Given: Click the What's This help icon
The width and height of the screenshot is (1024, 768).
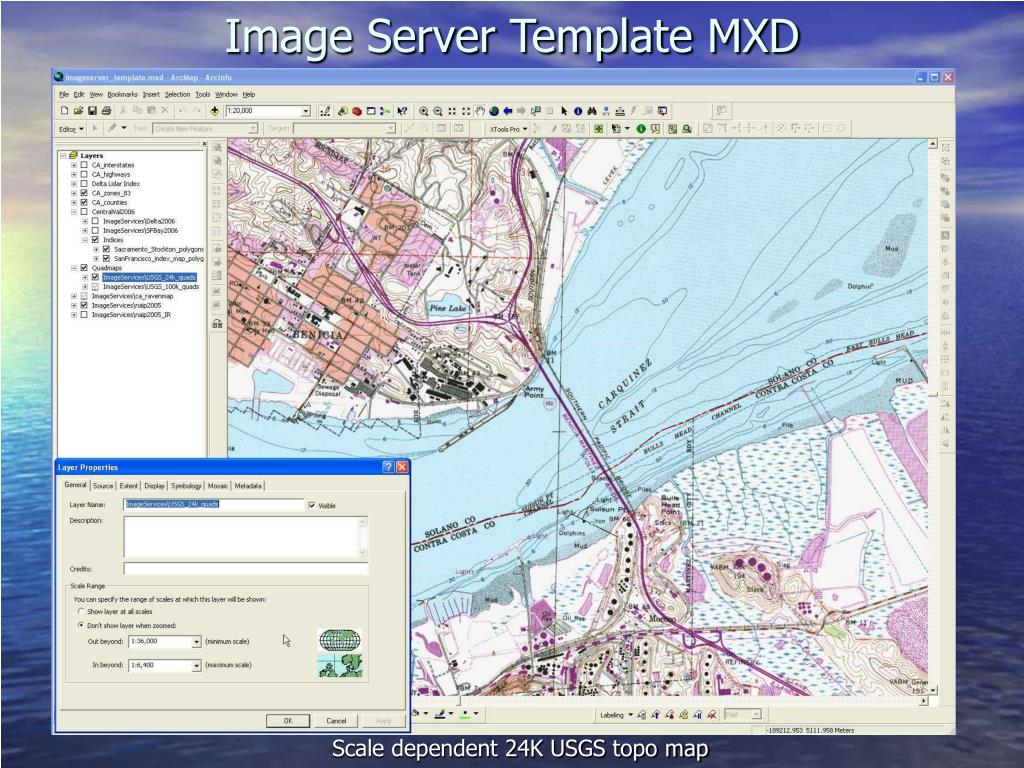Looking at the screenshot, I should (x=402, y=111).
